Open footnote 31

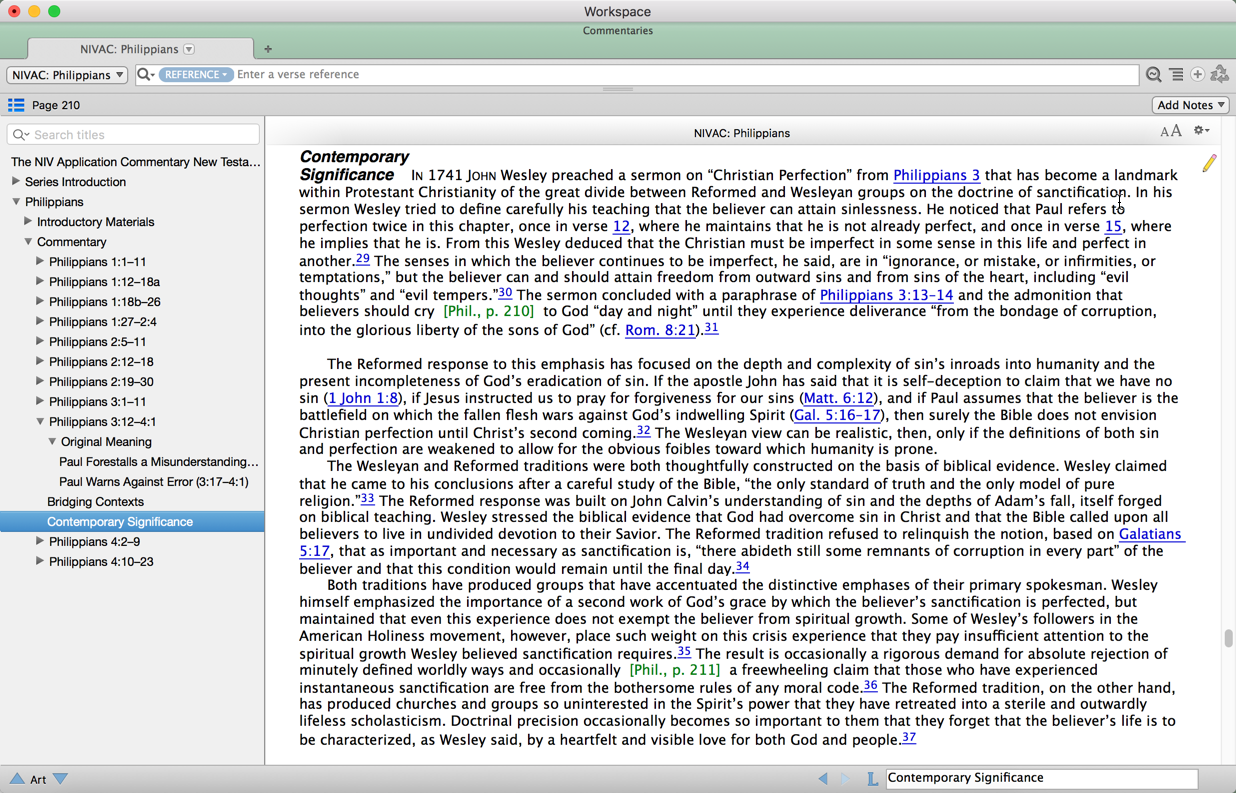pos(711,328)
